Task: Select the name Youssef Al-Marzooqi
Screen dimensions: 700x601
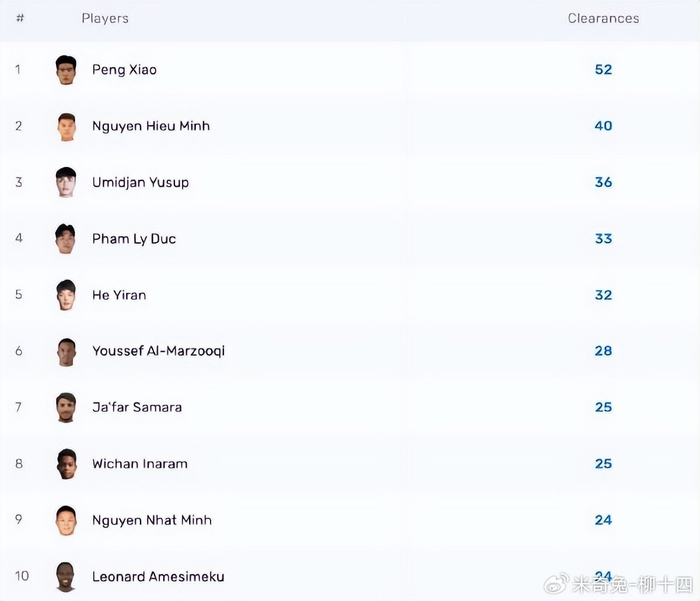Action: point(158,351)
